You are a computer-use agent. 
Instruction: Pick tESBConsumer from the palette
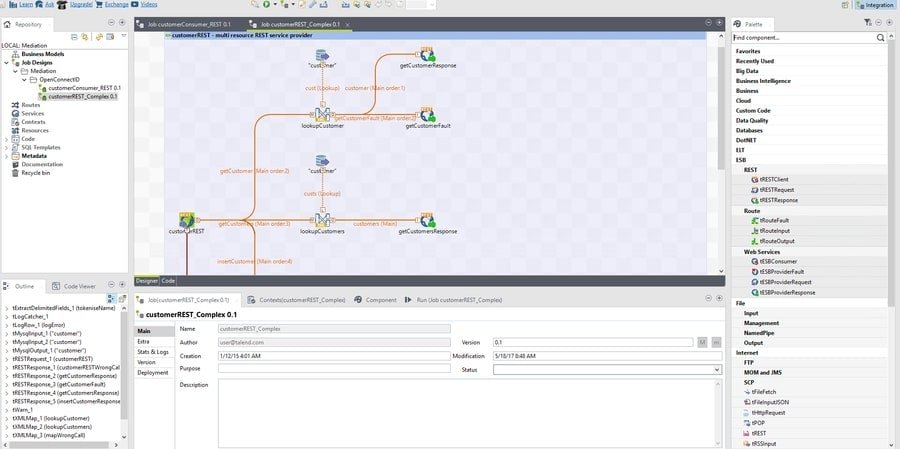coord(779,262)
